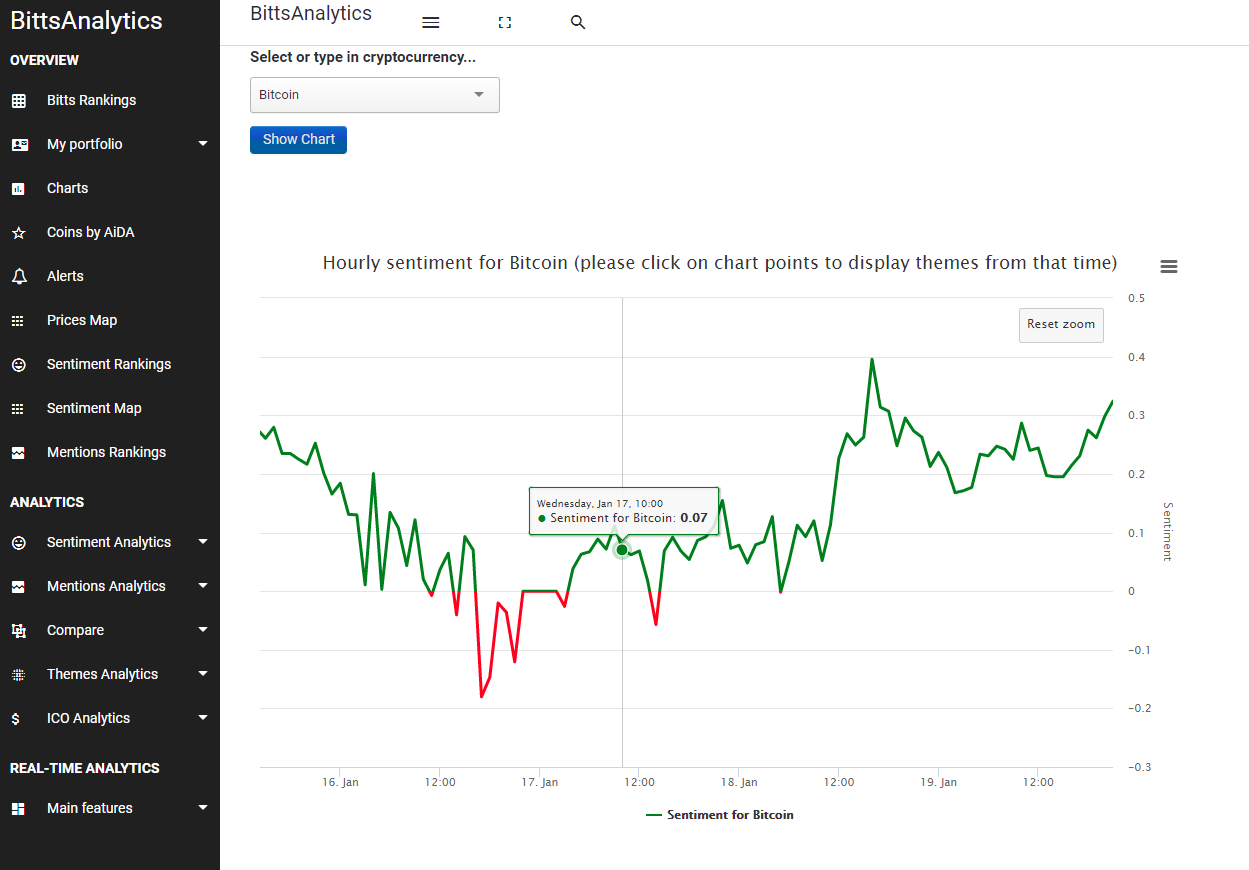Expand the Sentiment Analytics submenu arrow
This screenshot has height=870, width=1249.
click(x=203, y=542)
